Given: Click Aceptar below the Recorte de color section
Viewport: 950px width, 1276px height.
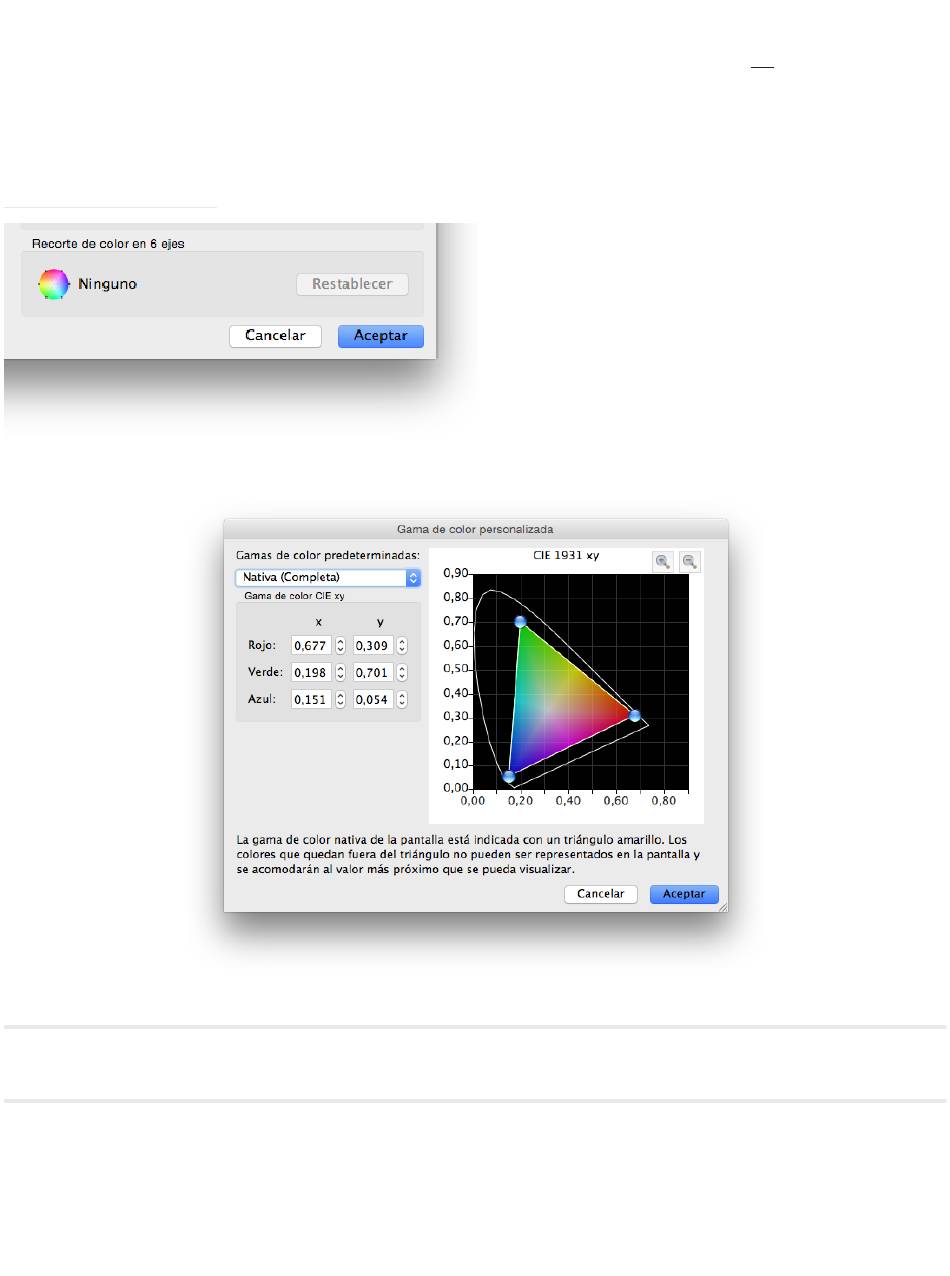Looking at the screenshot, I should pyautogui.click(x=381, y=336).
